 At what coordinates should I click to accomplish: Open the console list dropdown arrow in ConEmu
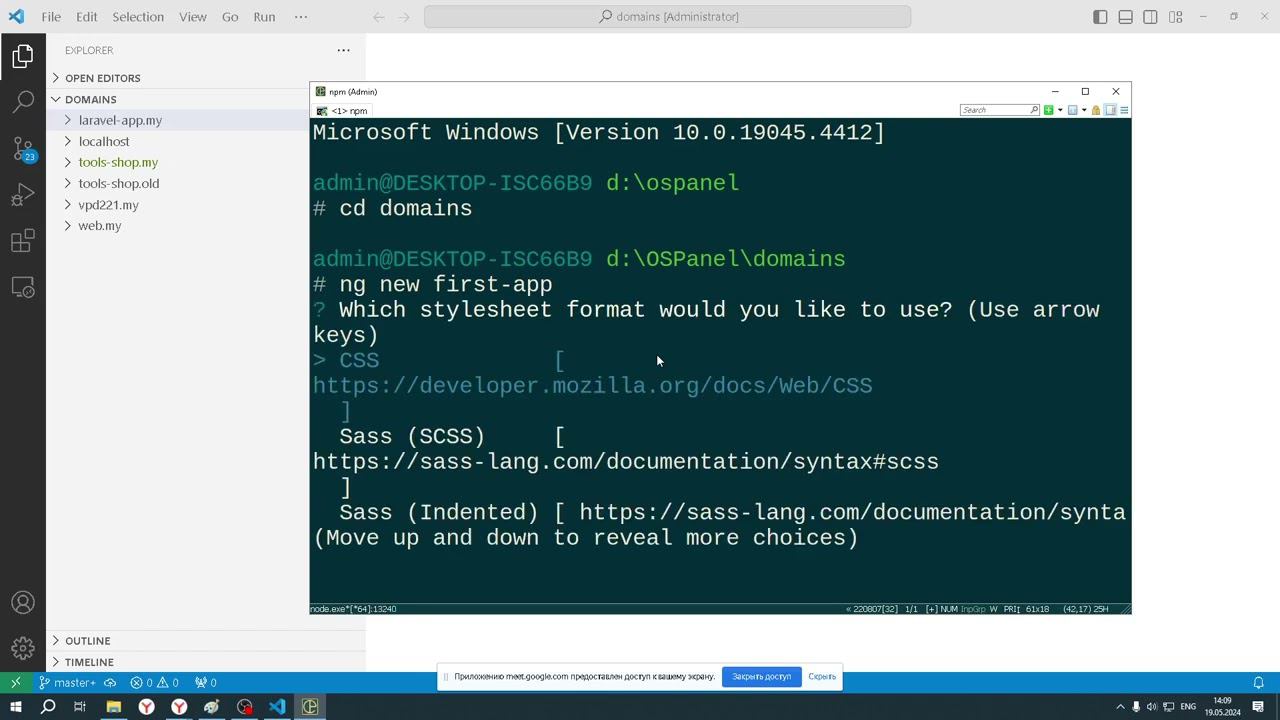point(1083,110)
